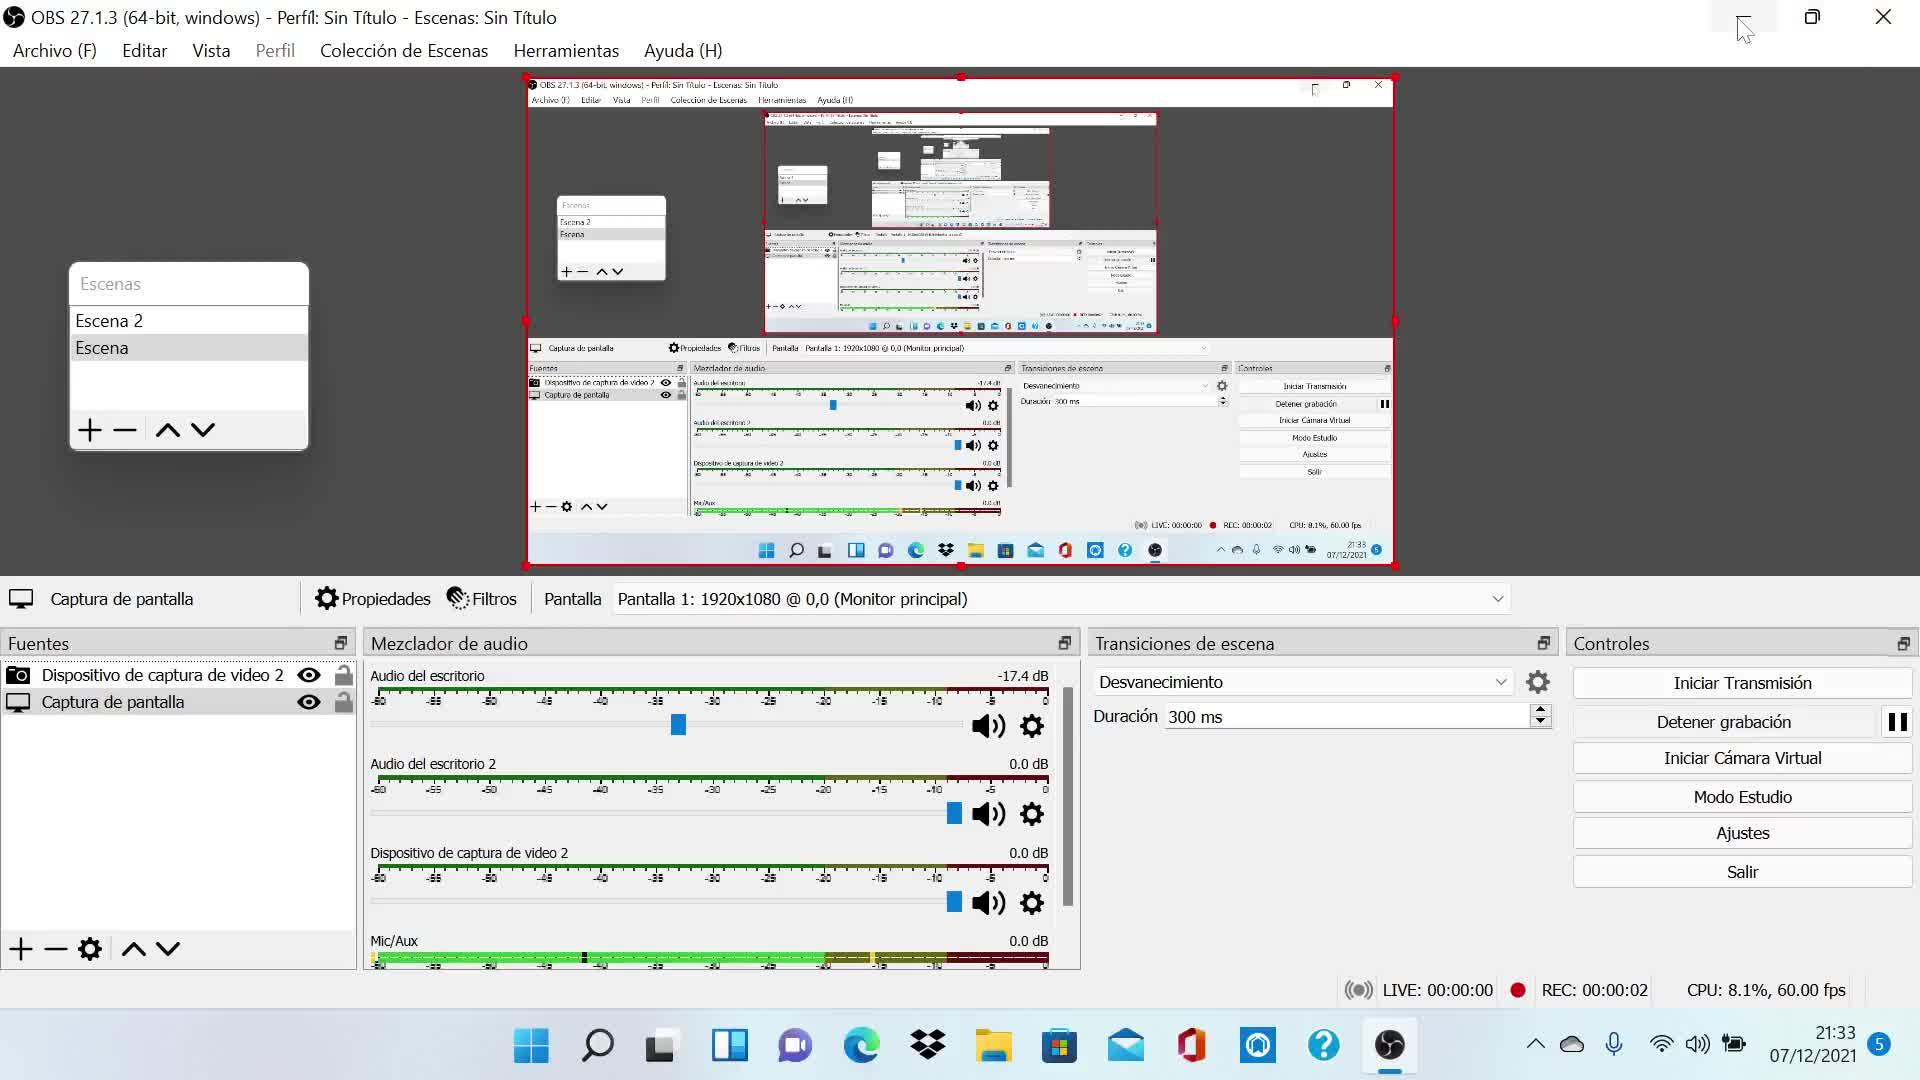Screen dimensions: 1920x1080
Task: Open the Herramientas menu
Action: [566, 51]
